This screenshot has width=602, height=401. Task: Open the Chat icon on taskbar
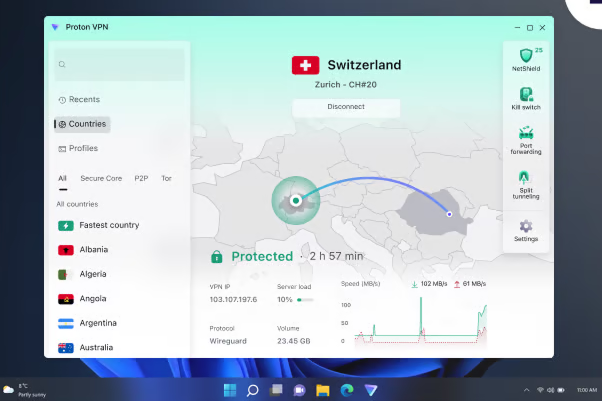[x=299, y=390]
